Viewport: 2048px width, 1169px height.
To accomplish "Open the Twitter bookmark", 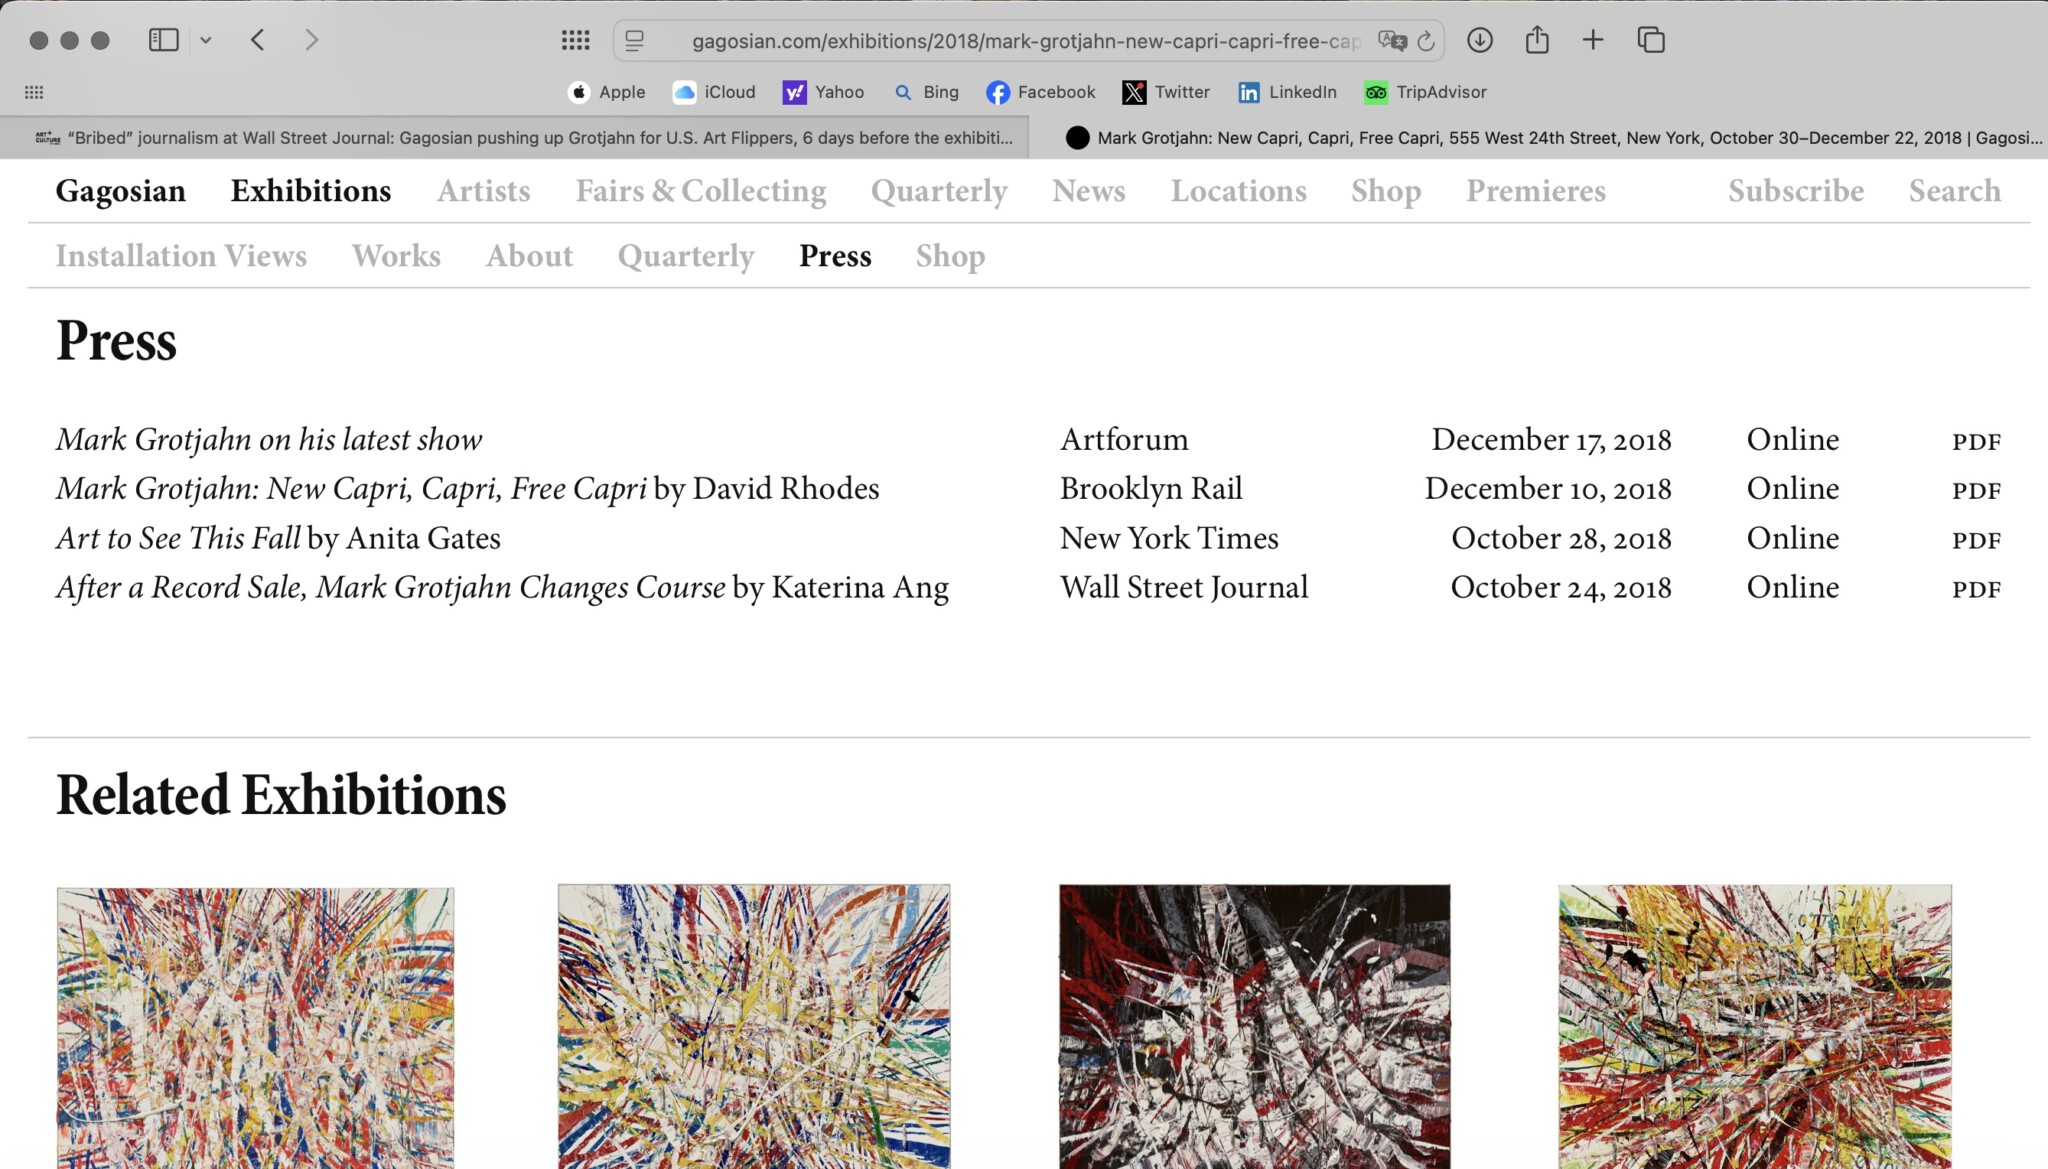I will coord(1166,92).
